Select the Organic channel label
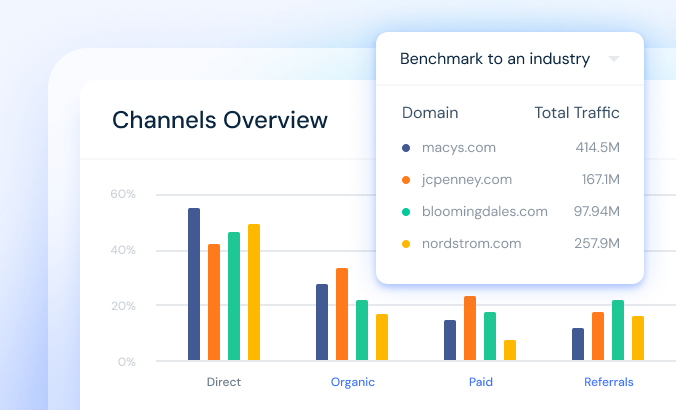The width and height of the screenshot is (676, 410). (x=353, y=382)
